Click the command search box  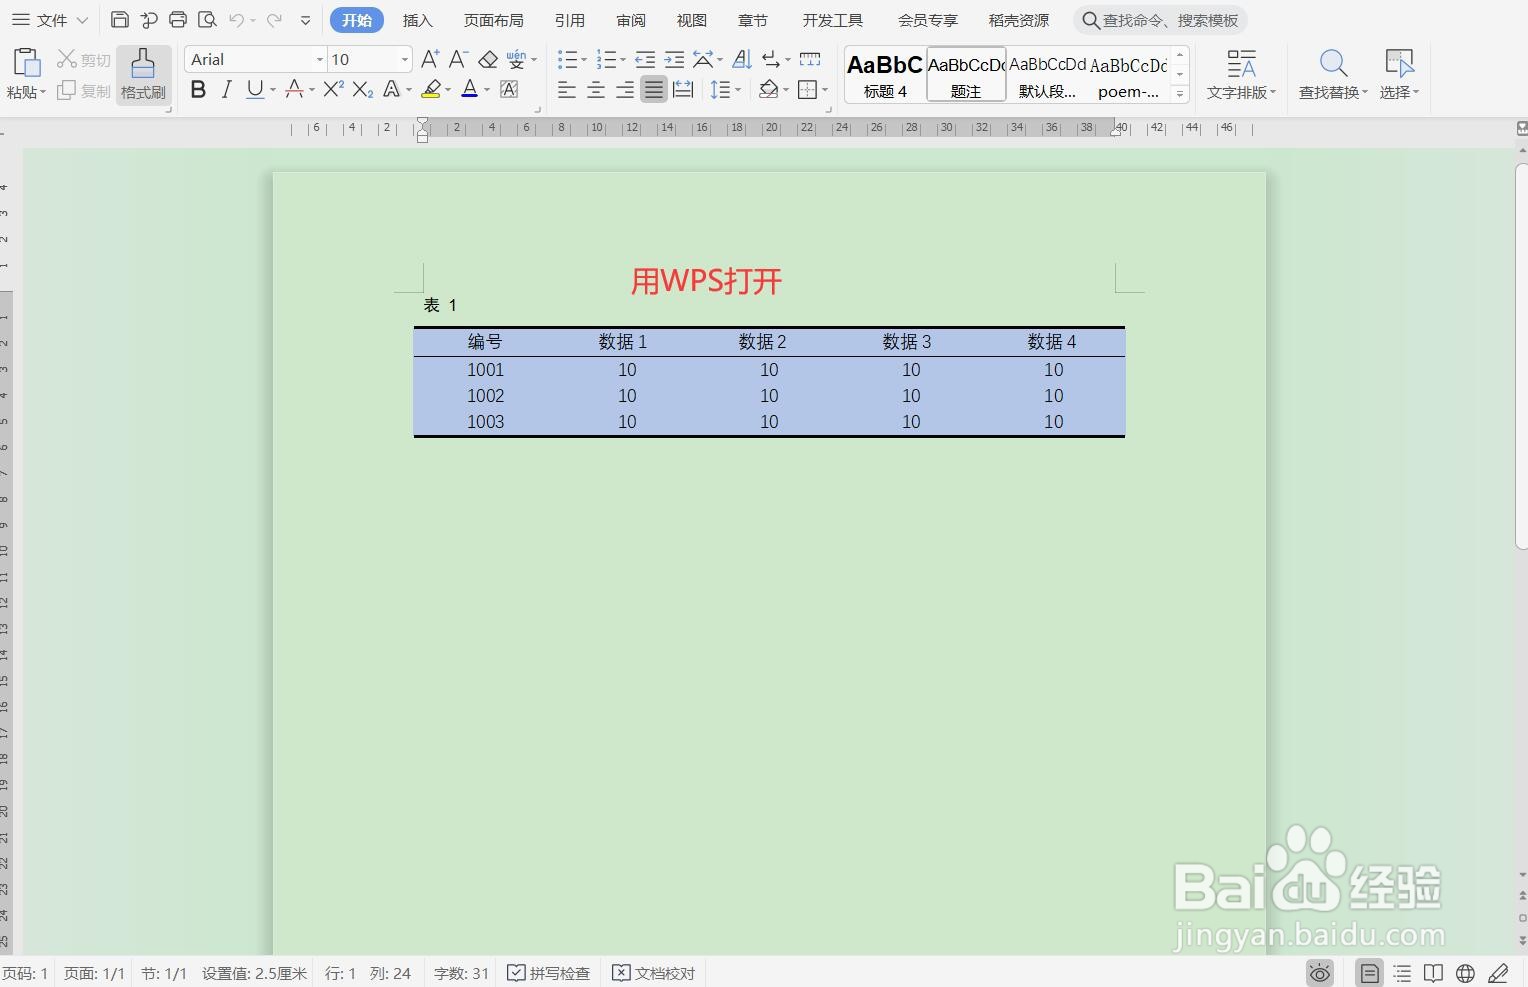point(1160,20)
